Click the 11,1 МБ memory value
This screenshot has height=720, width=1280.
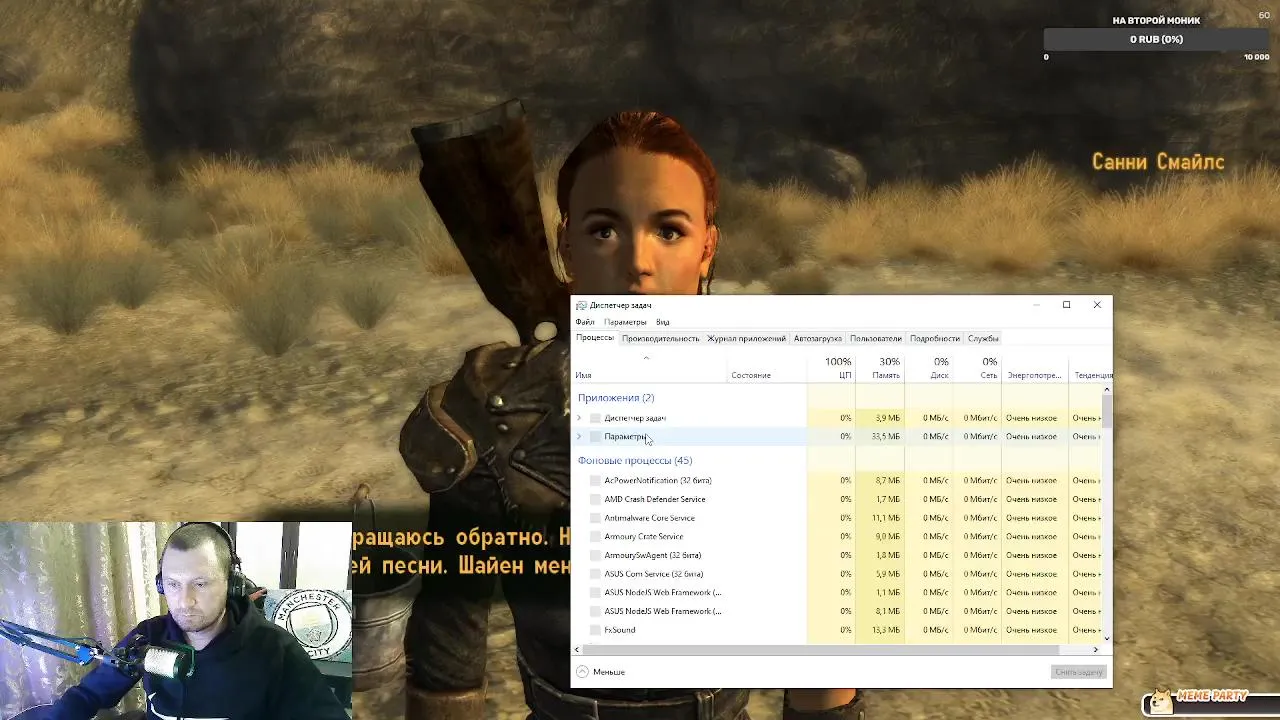pos(886,518)
